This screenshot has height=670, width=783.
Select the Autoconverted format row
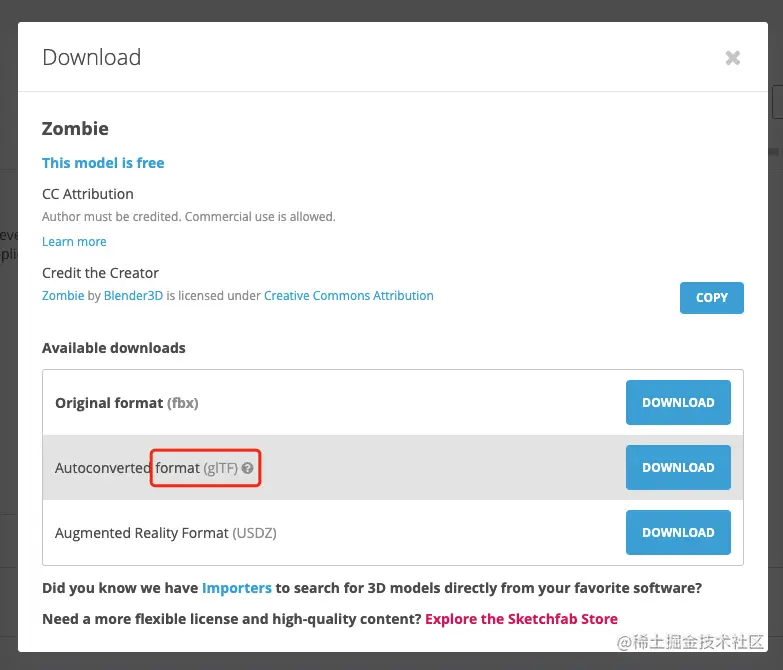click(393, 467)
